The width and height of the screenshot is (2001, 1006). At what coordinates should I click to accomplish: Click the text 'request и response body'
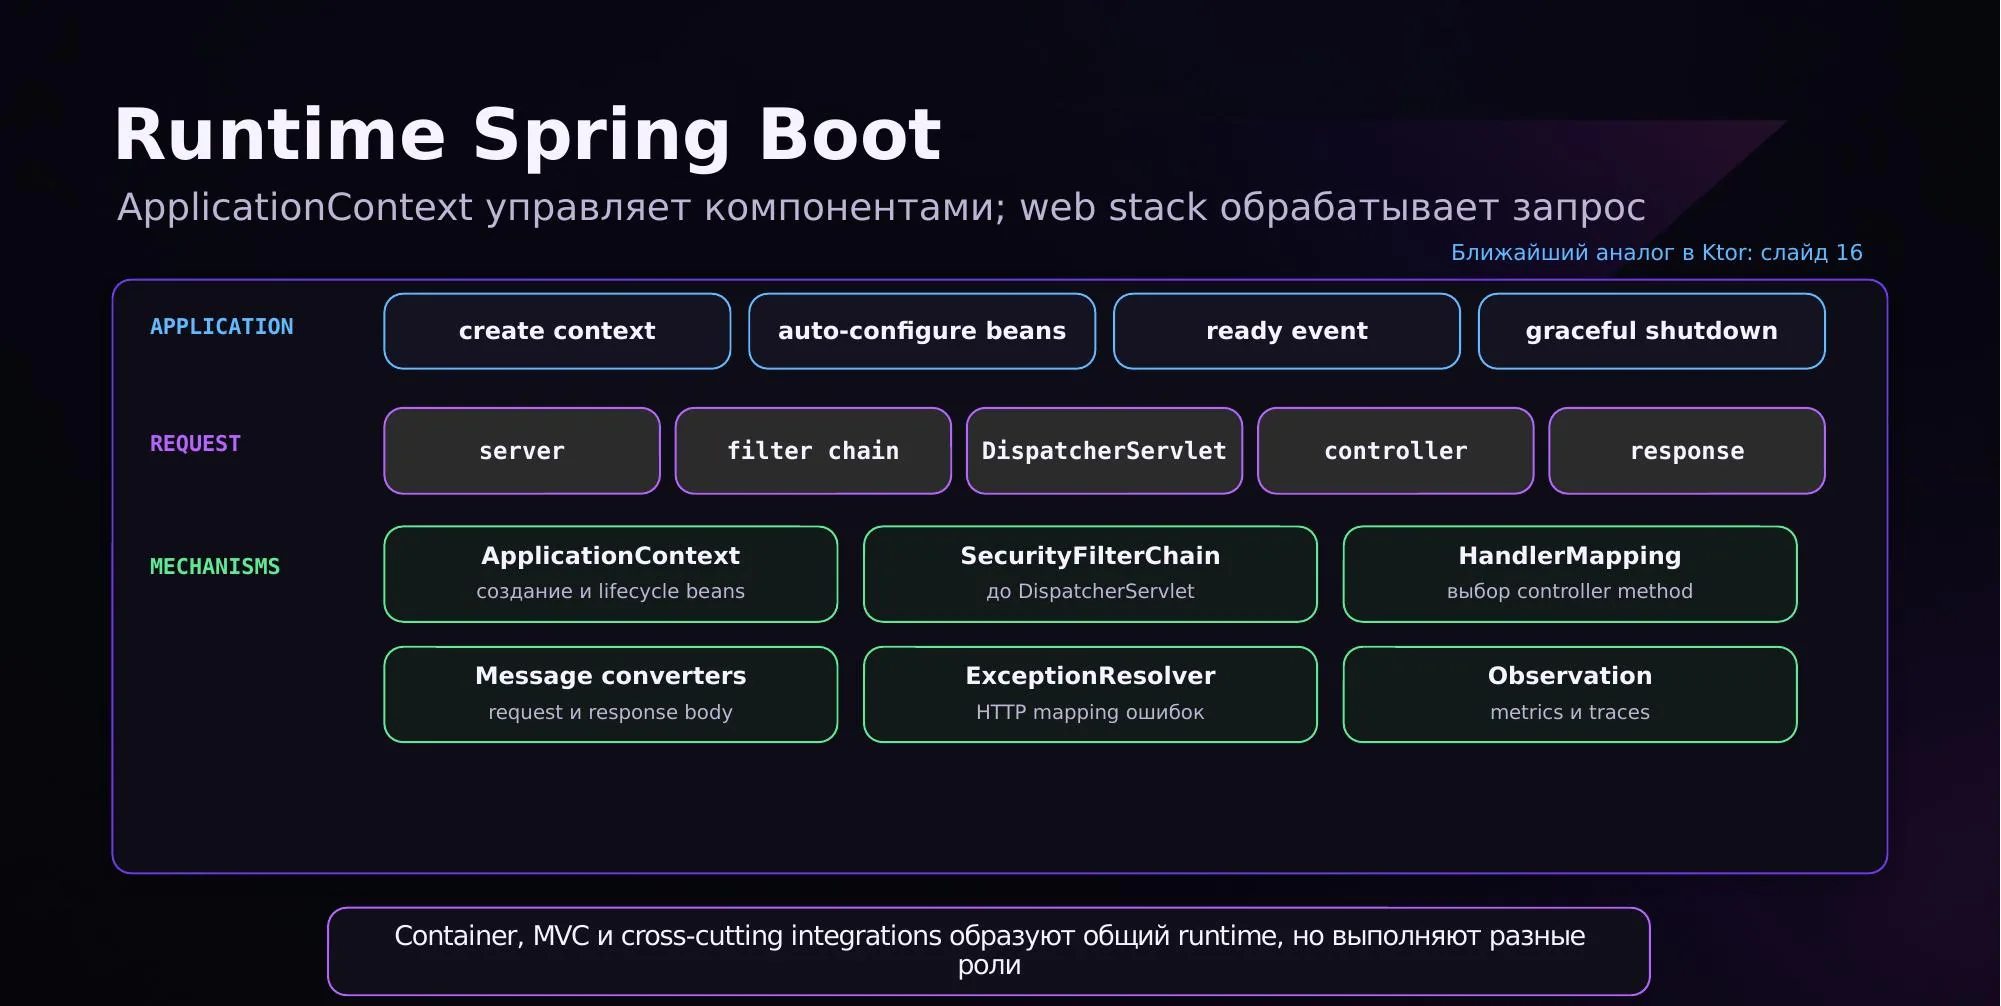pyautogui.click(x=611, y=712)
